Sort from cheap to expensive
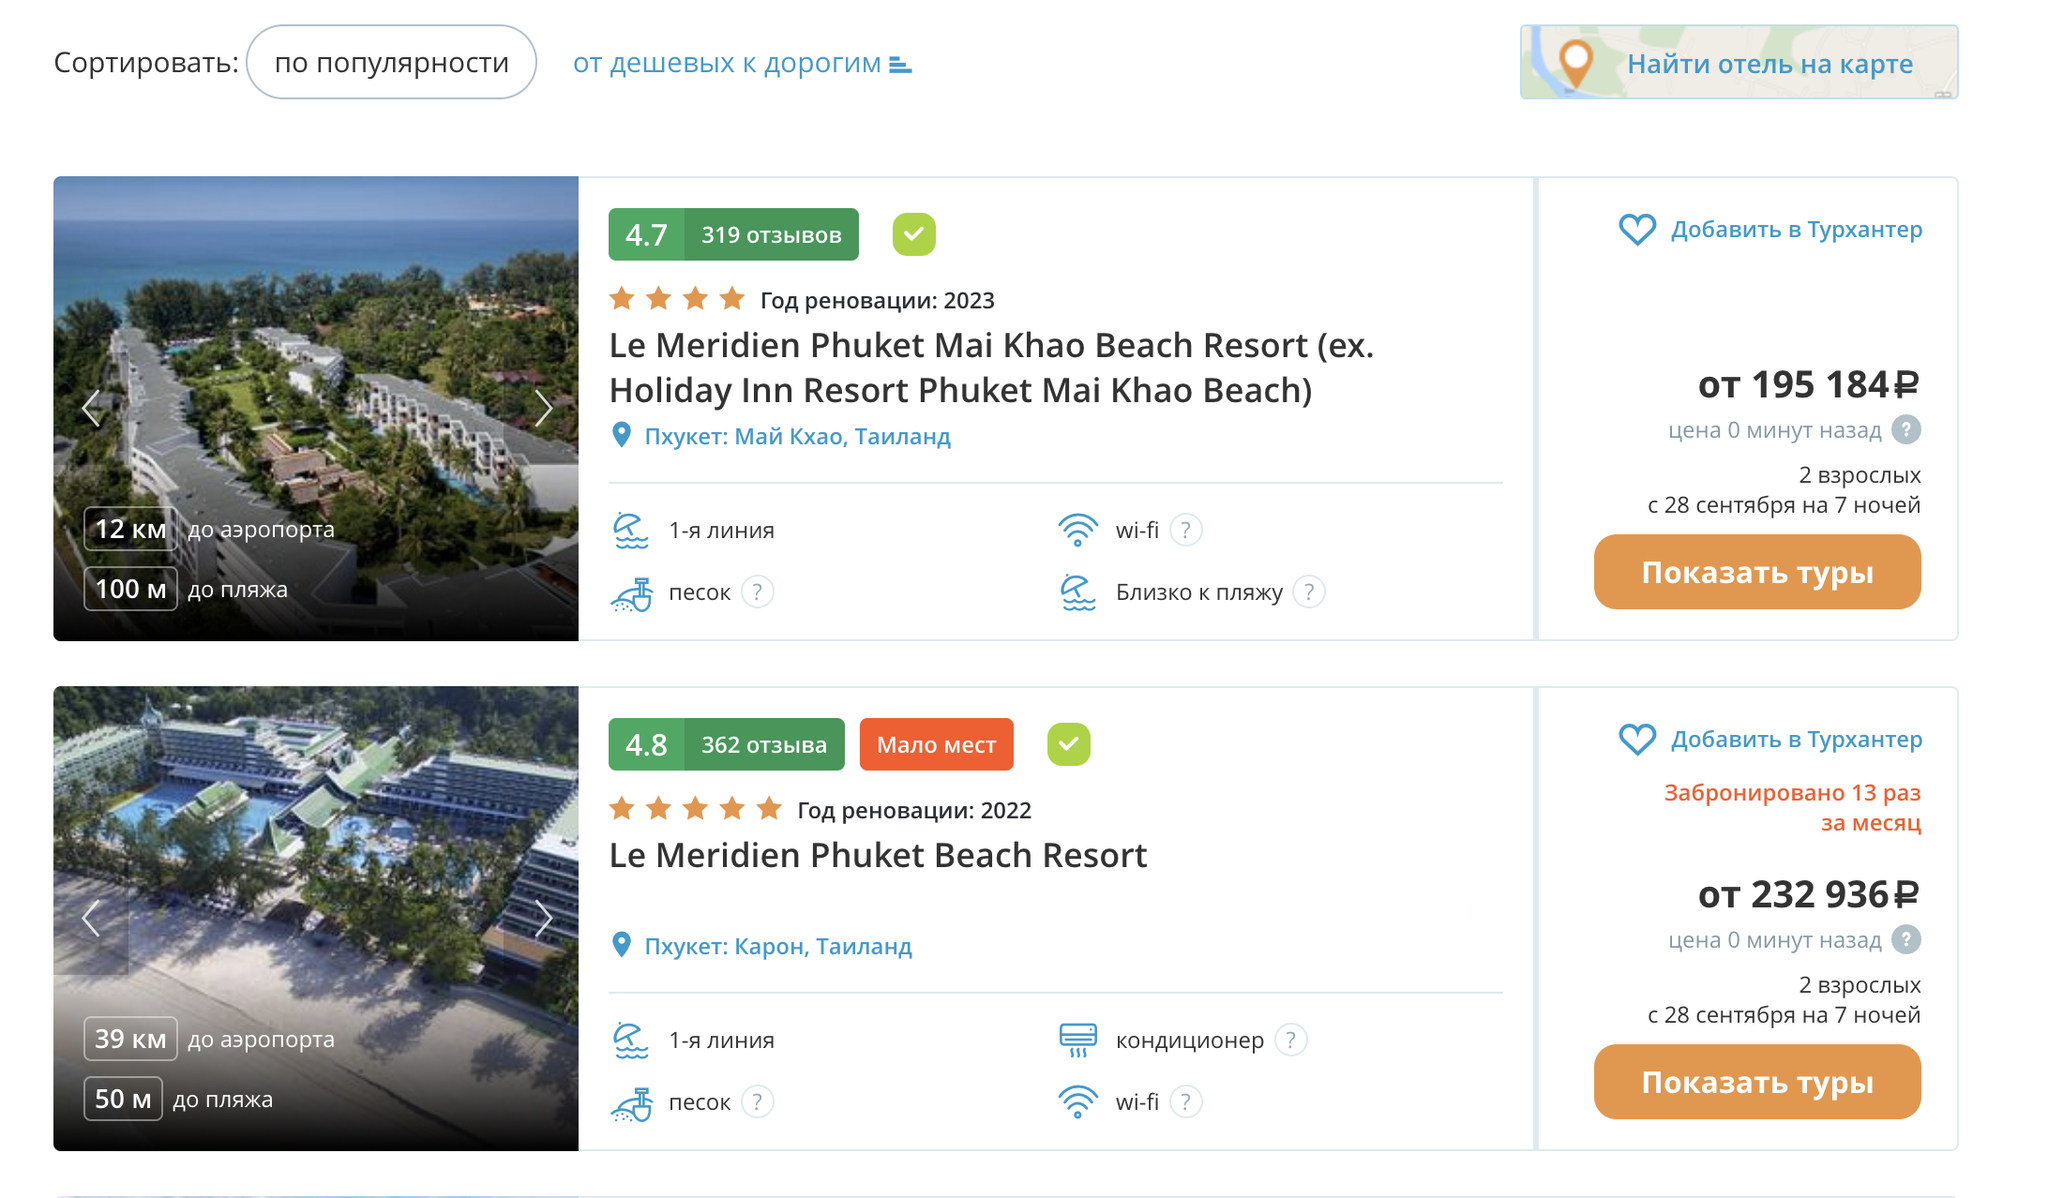The width and height of the screenshot is (2048, 1198). point(727,63)
